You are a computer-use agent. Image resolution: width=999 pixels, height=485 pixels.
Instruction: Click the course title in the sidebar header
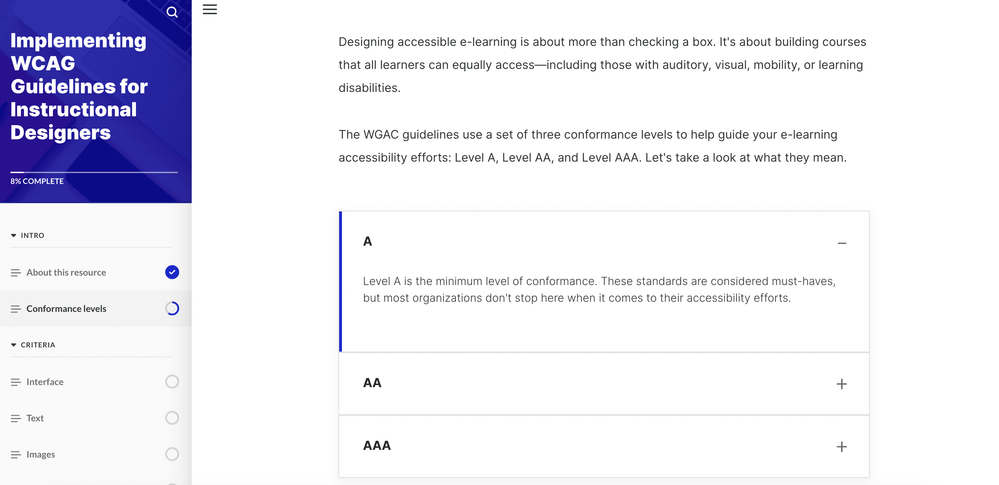coord(79,87)
